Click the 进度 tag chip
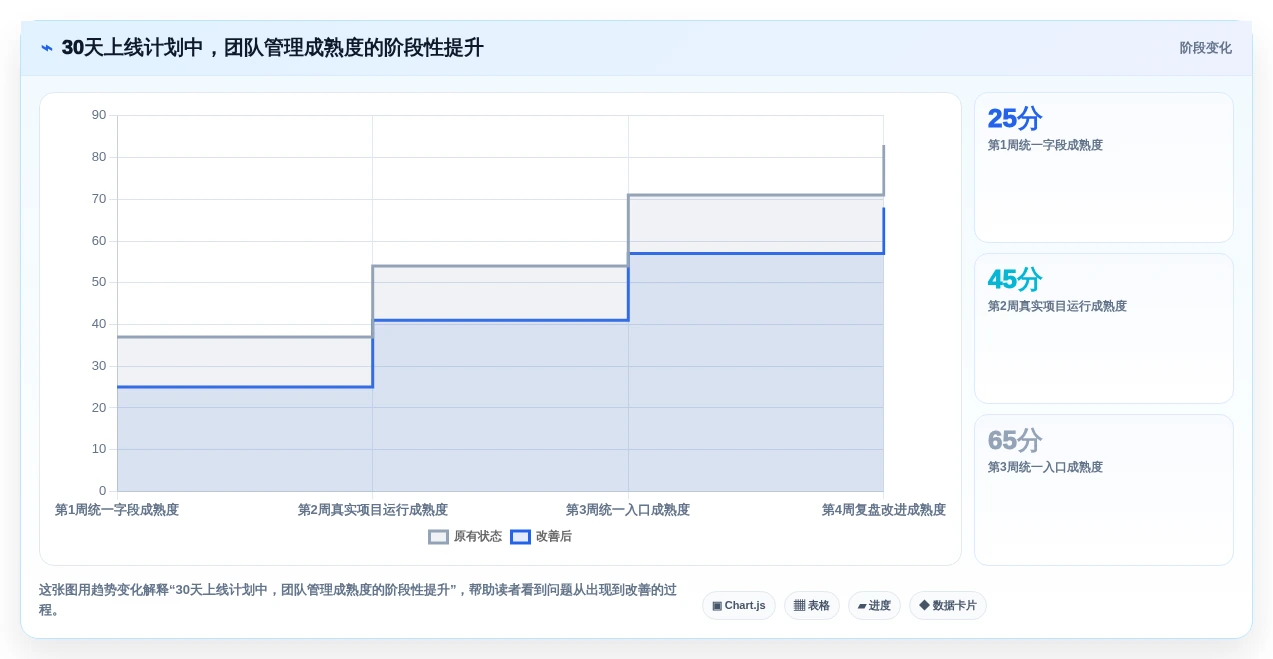Screen dimensions: 1273x659 click(874, 606)
